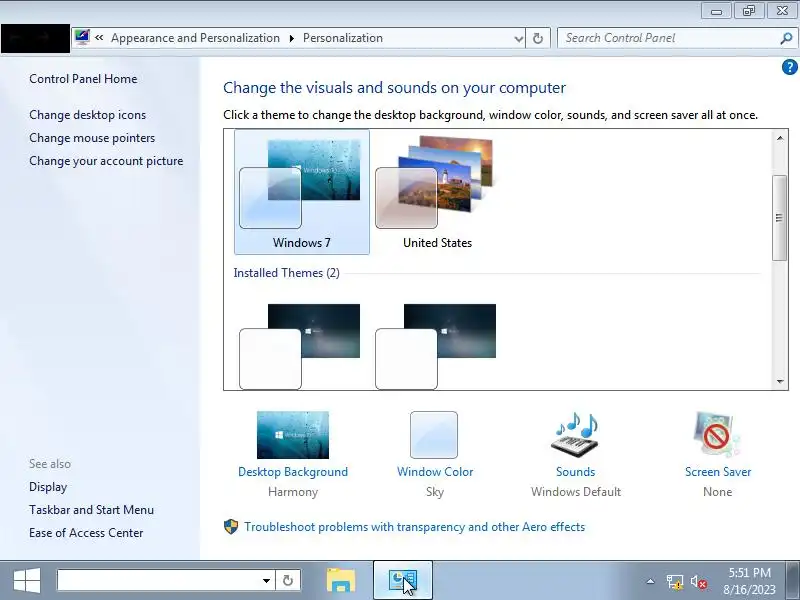Select the second installed theme thumbnail
The height and width of the screenshot is (600, 800).
click(436, 346)
